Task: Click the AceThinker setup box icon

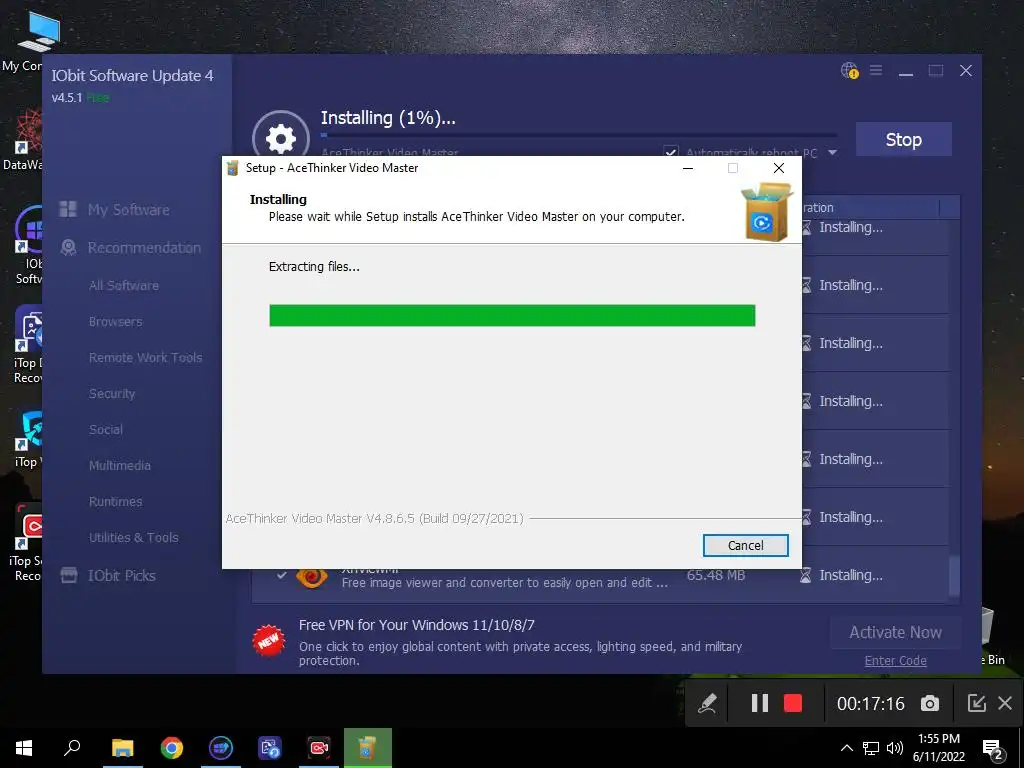Action: point(766,212)
